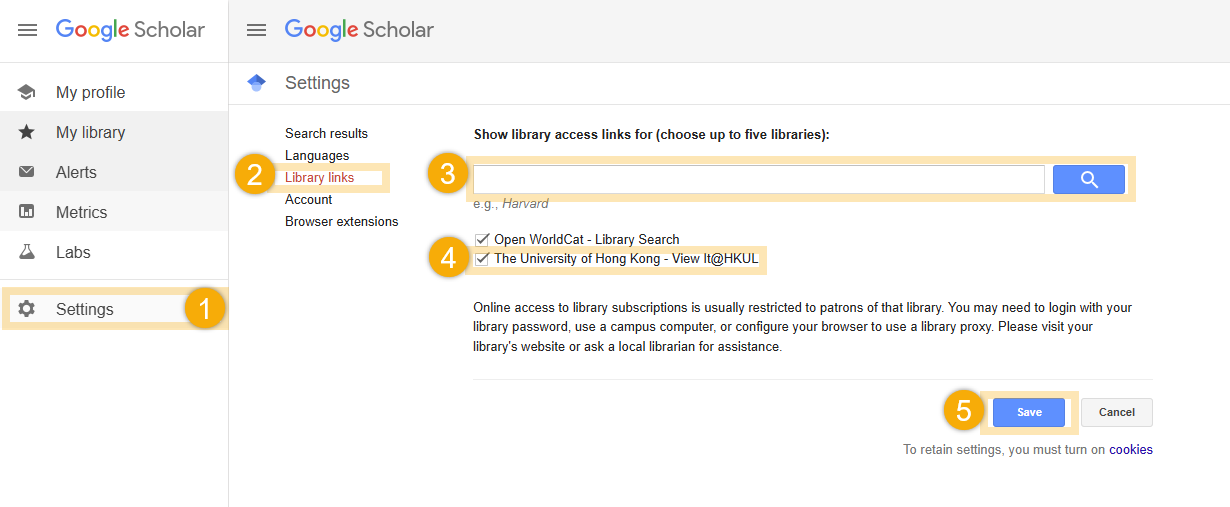1230x507 pixels.
Task: Click the Alerts envelope icon
Action: coord(27,172)
